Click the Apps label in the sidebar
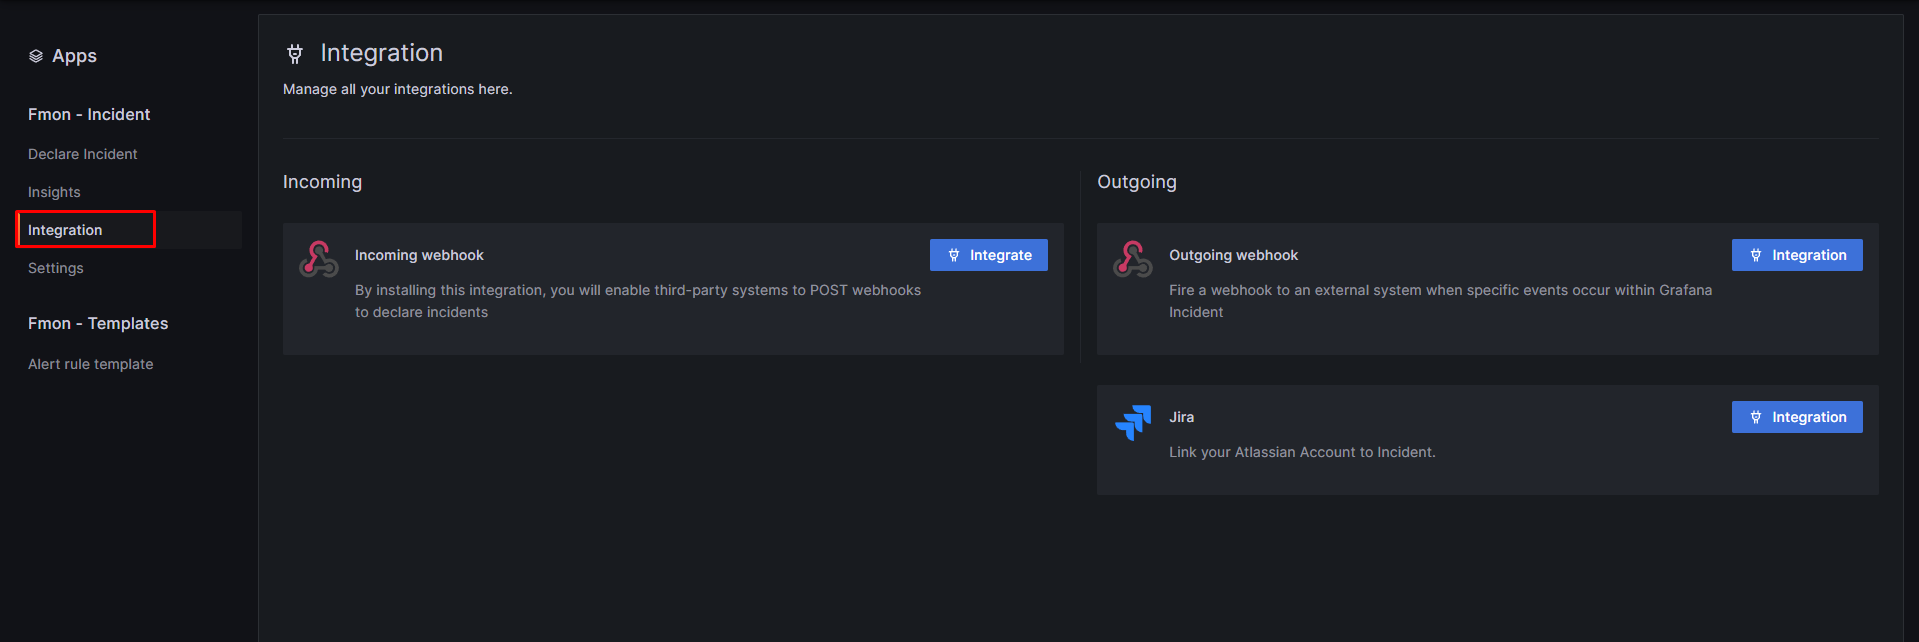Viewport: 1919px width, 642px height. click(74, 56)
